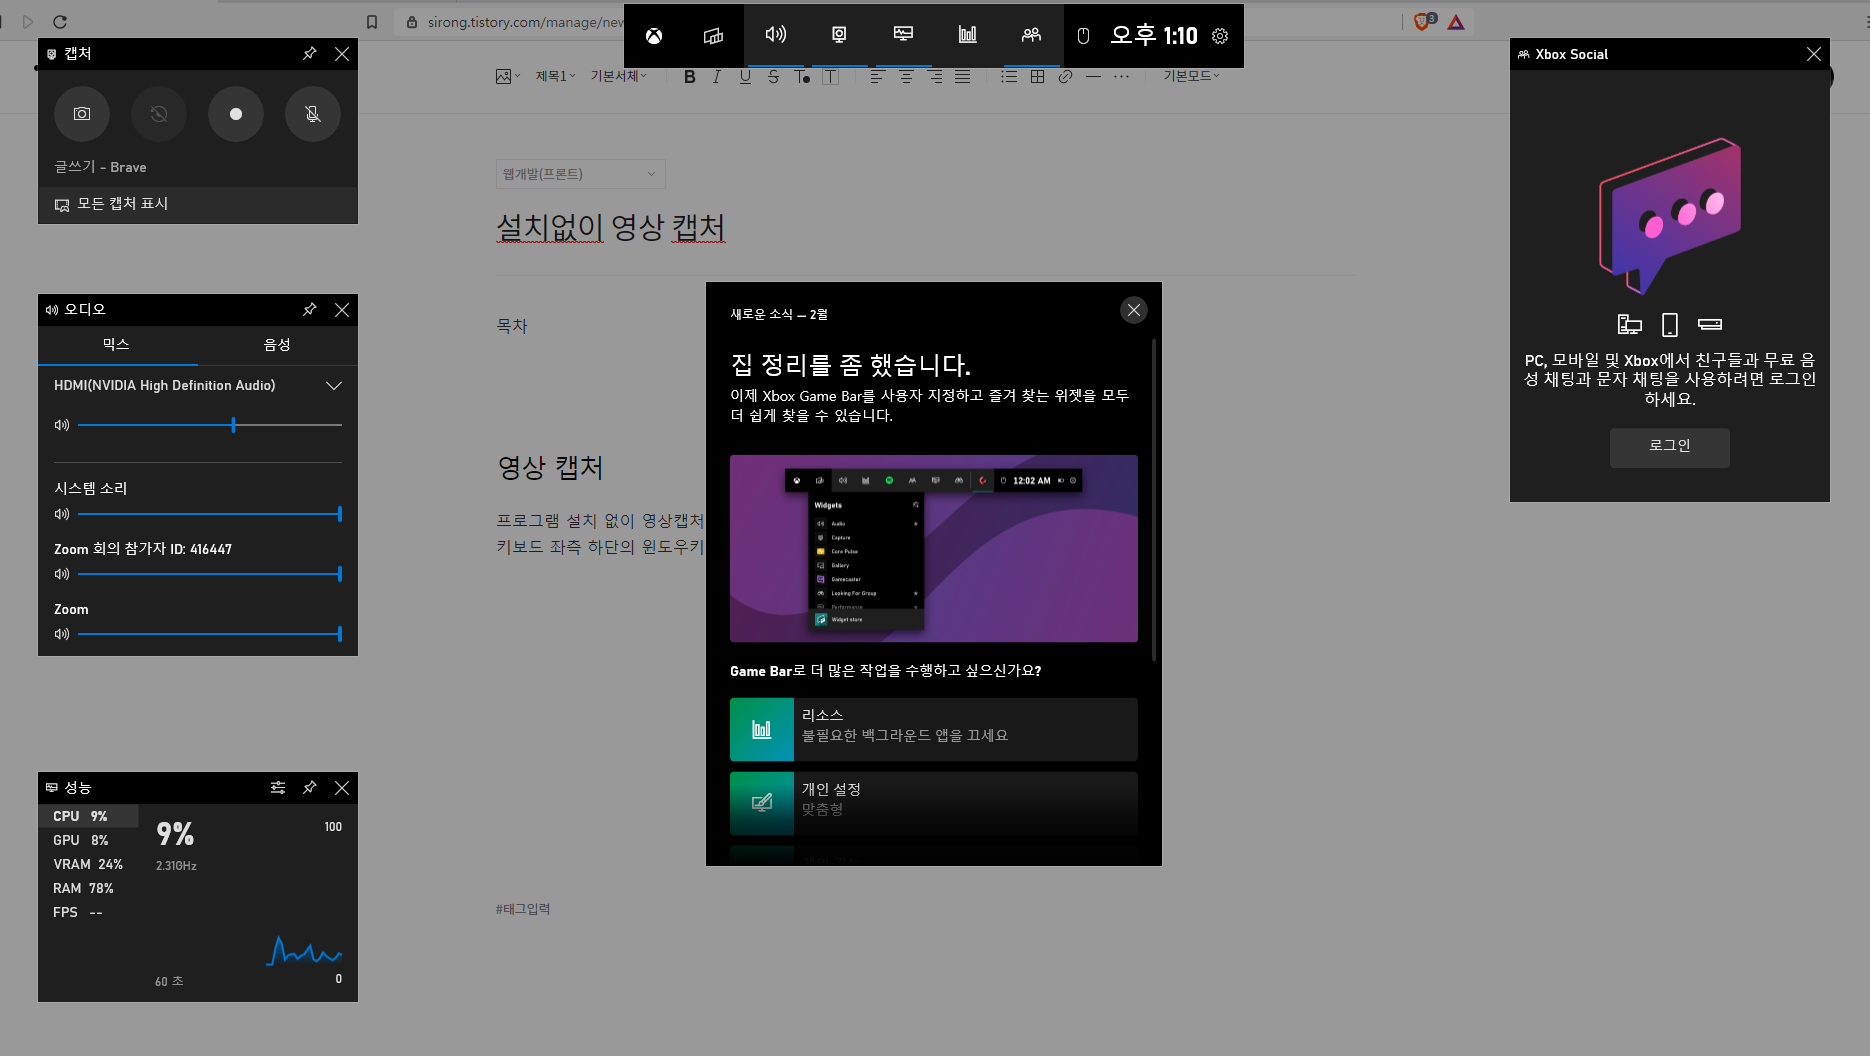Select the CPU metric row
Image resolution: width=1870 pixels, height=1056 pixels.
coord(88,817)
